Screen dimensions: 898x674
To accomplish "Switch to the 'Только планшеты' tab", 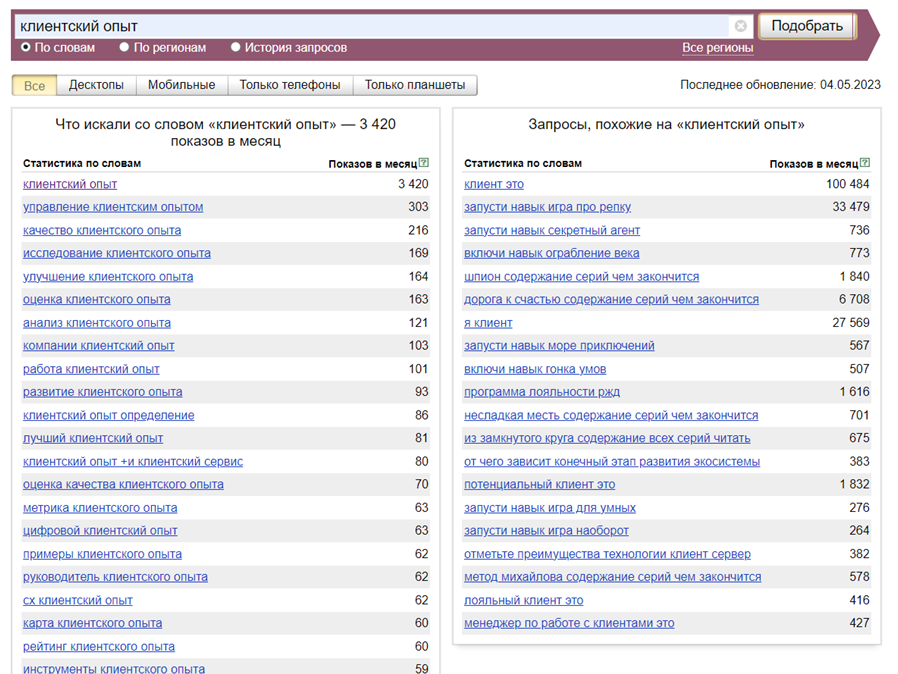I will pos(415,85).
